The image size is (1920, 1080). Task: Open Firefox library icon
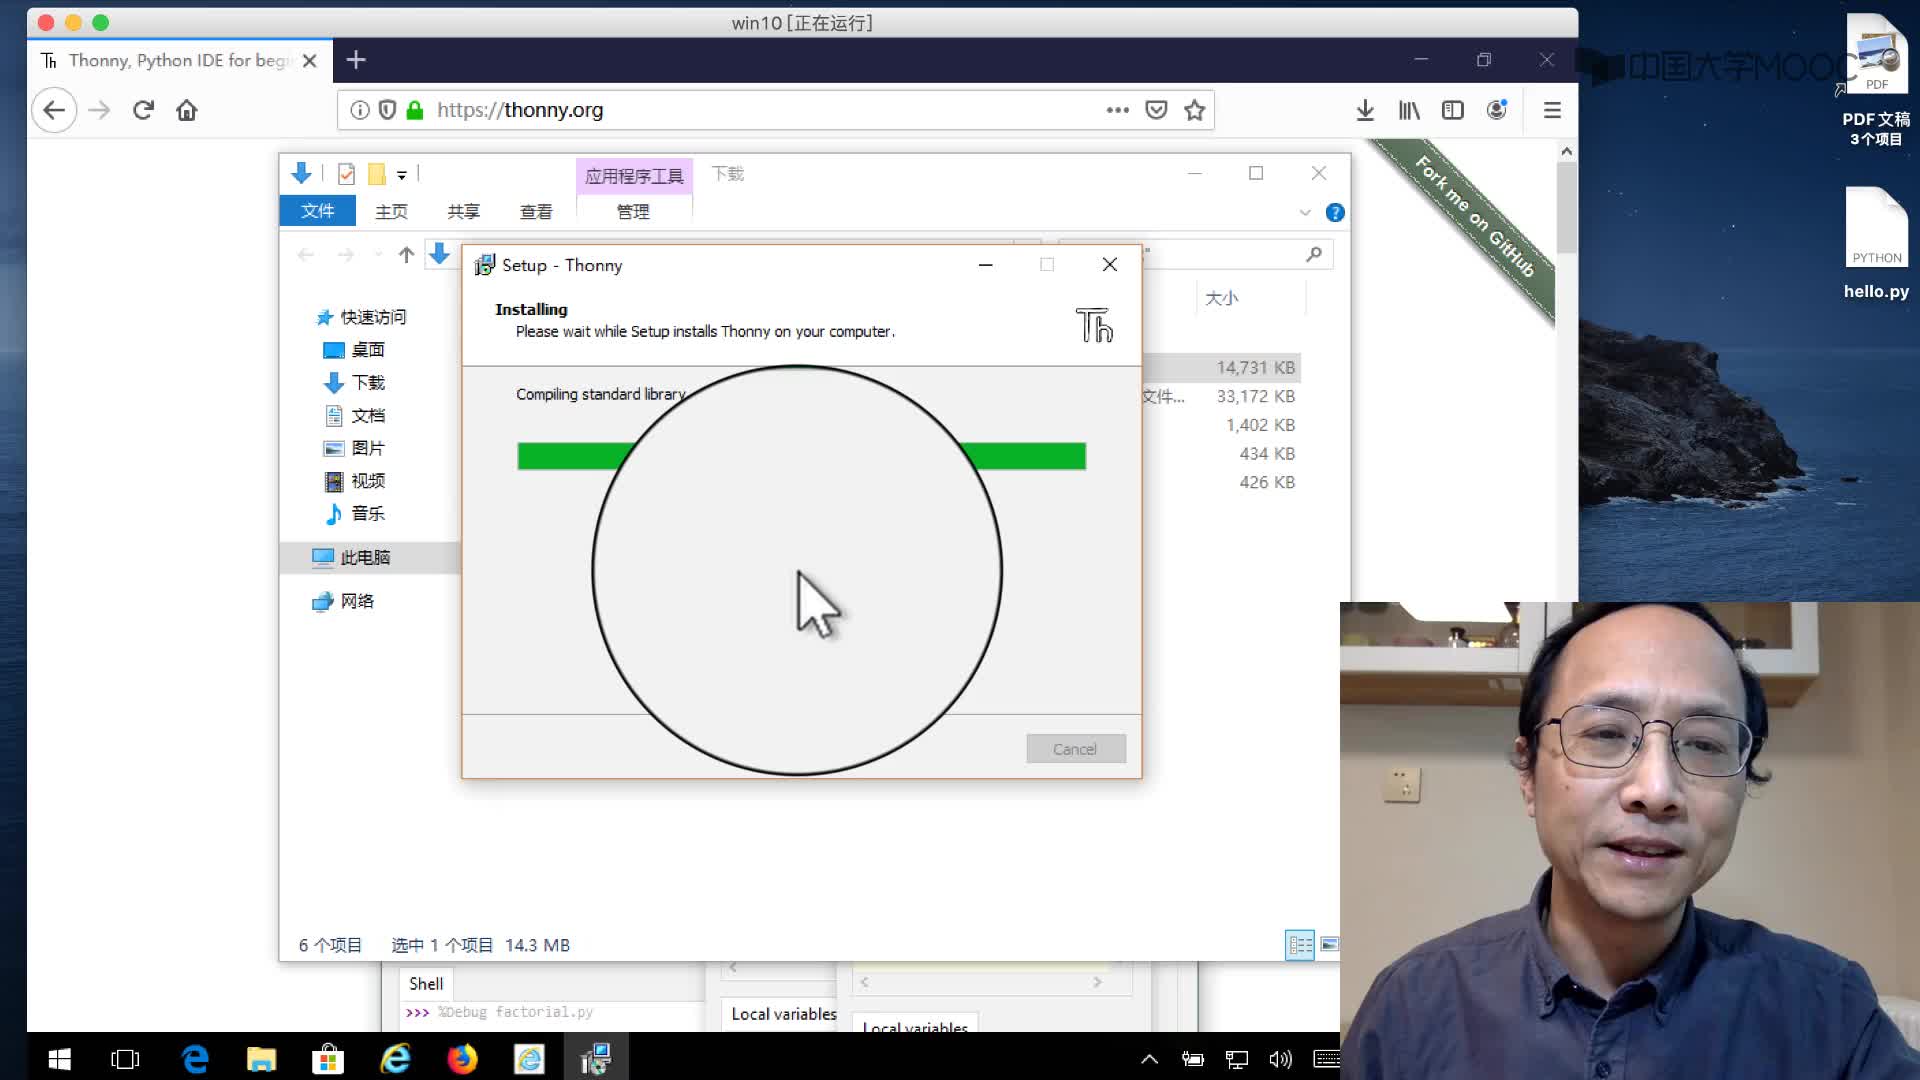tap(1409, 110)
